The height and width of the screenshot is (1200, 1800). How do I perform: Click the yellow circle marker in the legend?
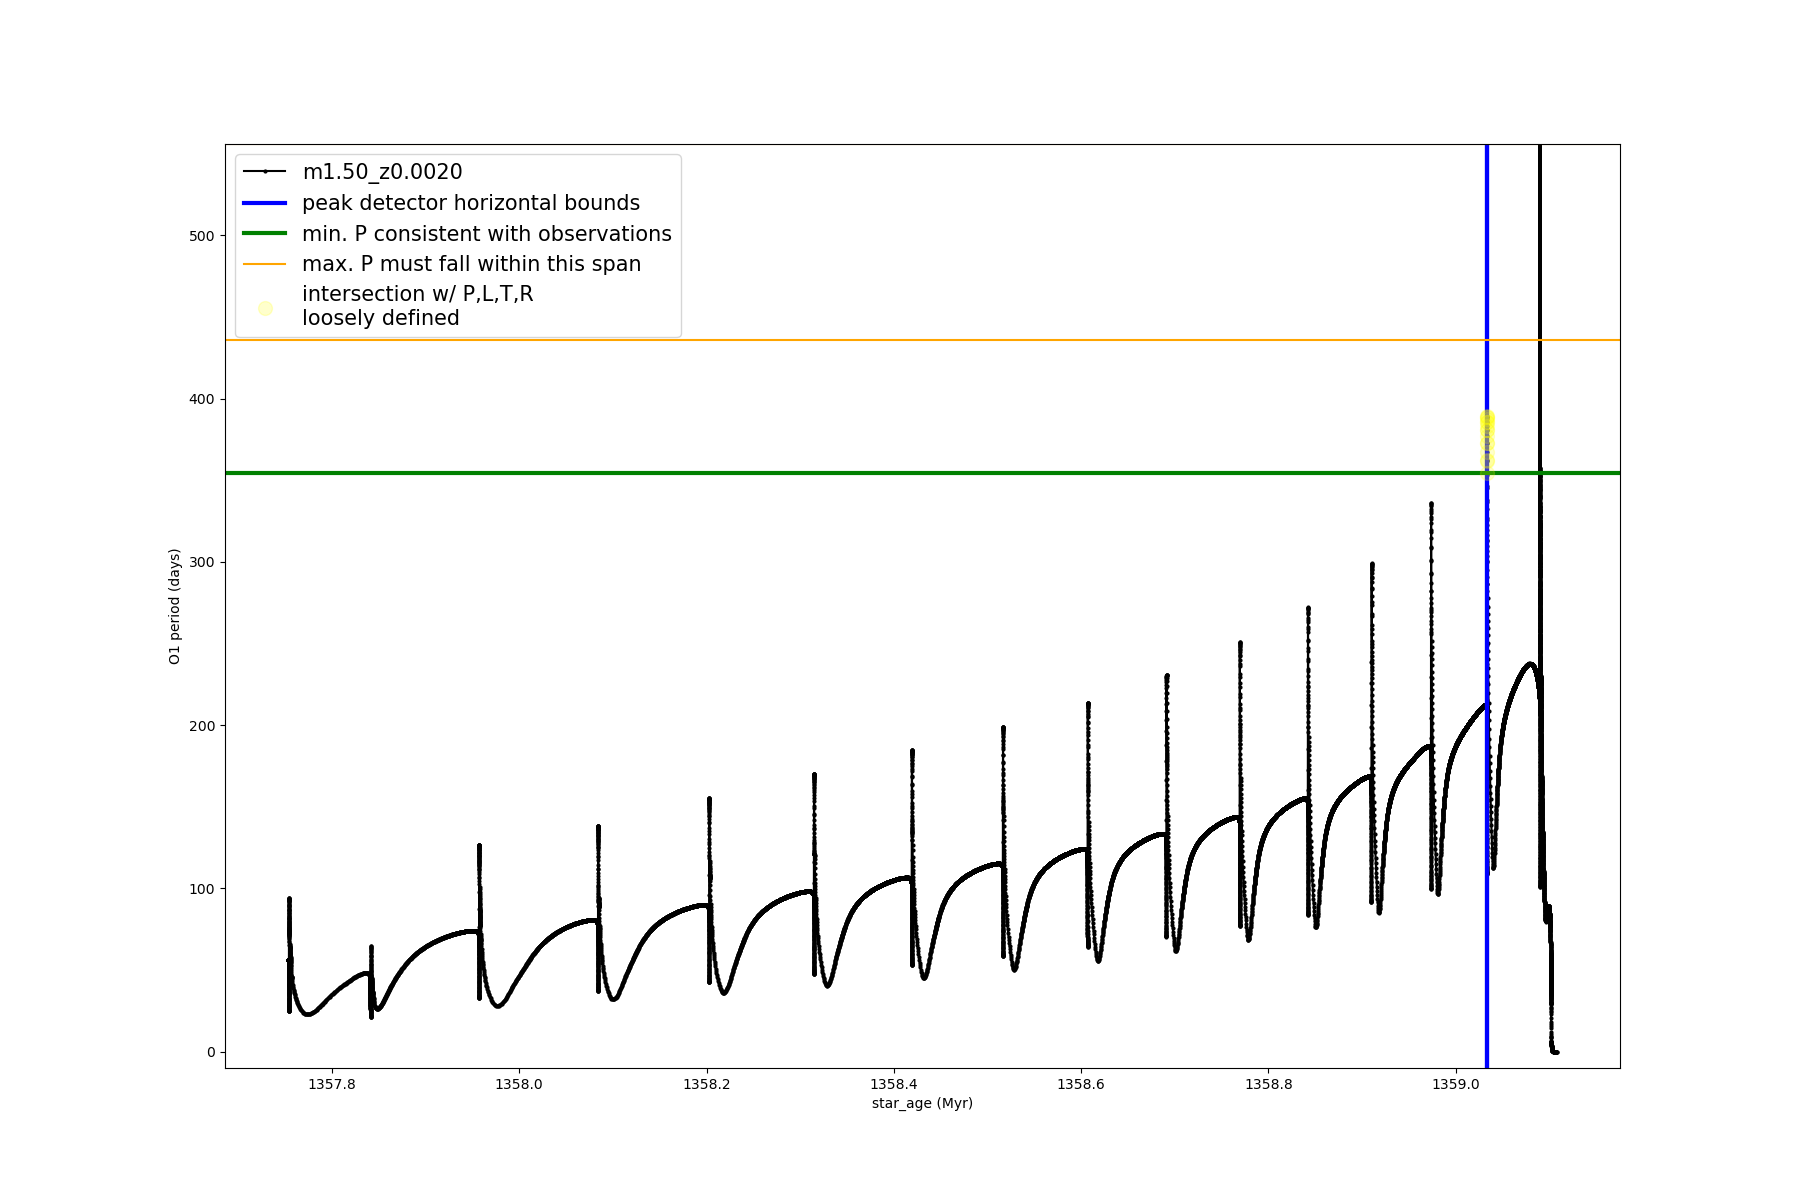[265, 308]
